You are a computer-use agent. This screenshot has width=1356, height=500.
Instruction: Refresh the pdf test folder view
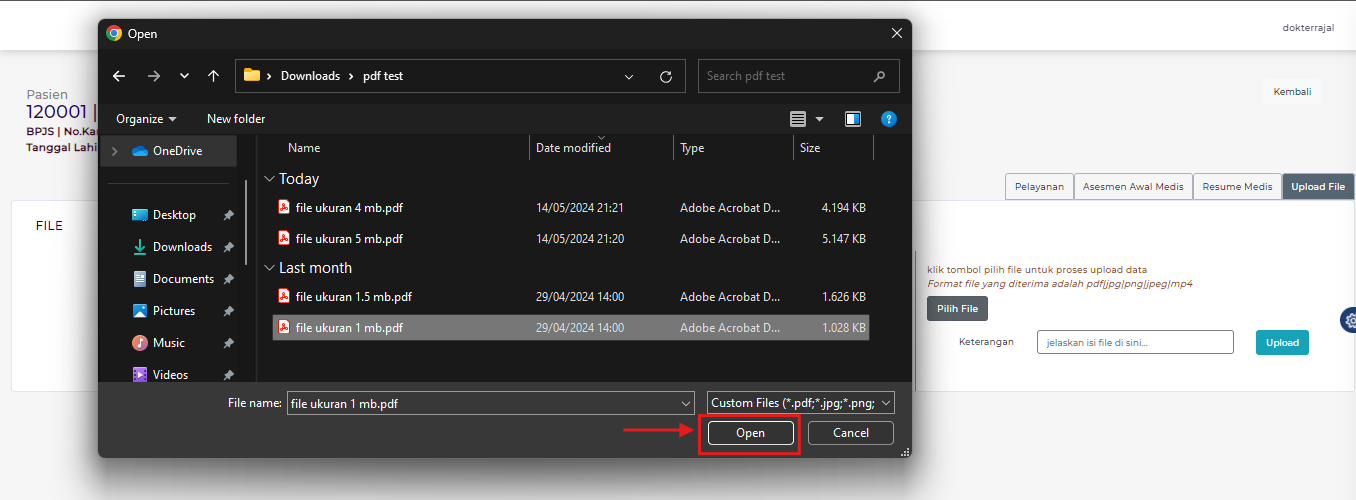point(666,76)
